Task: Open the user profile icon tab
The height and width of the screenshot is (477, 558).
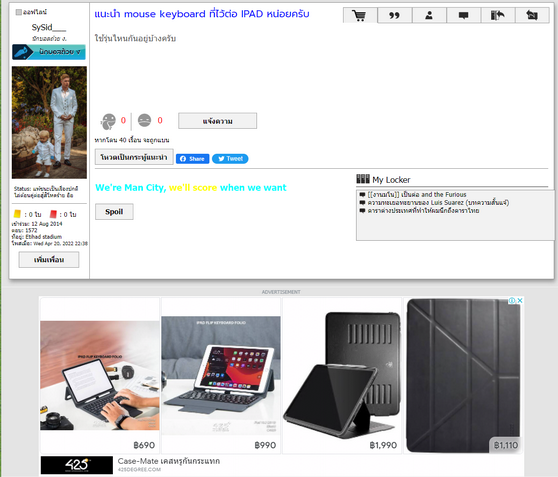Action: pyautogui.click(x=429, y=15)
